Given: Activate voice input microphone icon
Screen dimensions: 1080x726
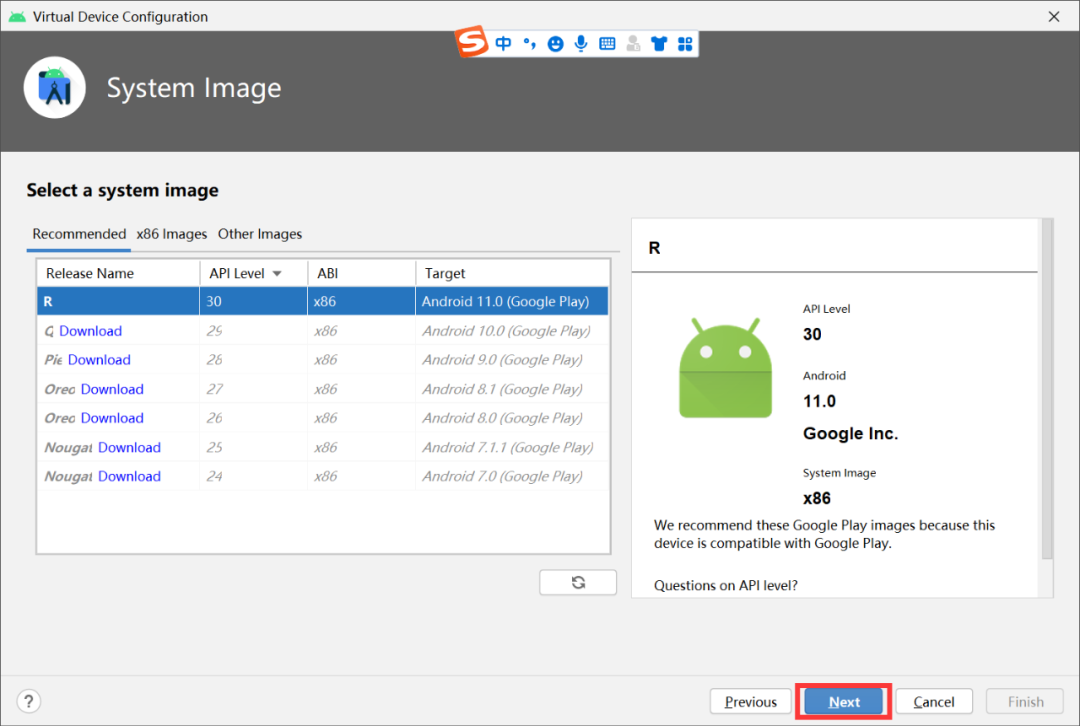Looking at the screenshot, I should [581, 43].
